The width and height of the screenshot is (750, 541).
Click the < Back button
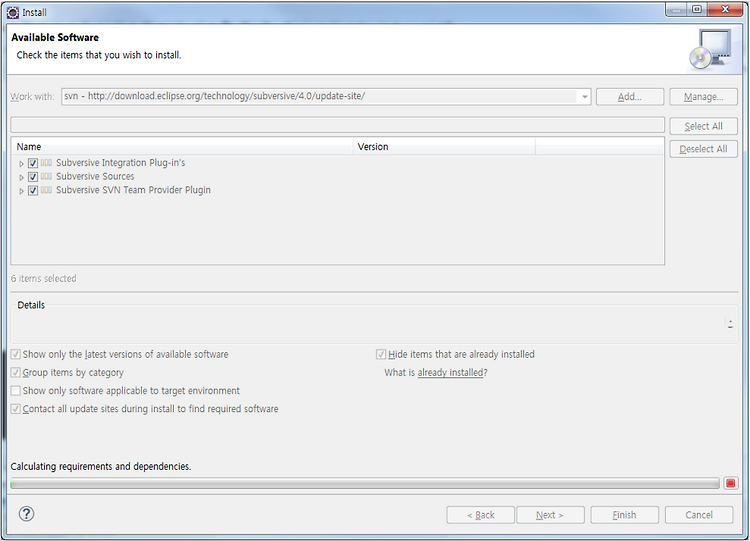coord(480,515)
